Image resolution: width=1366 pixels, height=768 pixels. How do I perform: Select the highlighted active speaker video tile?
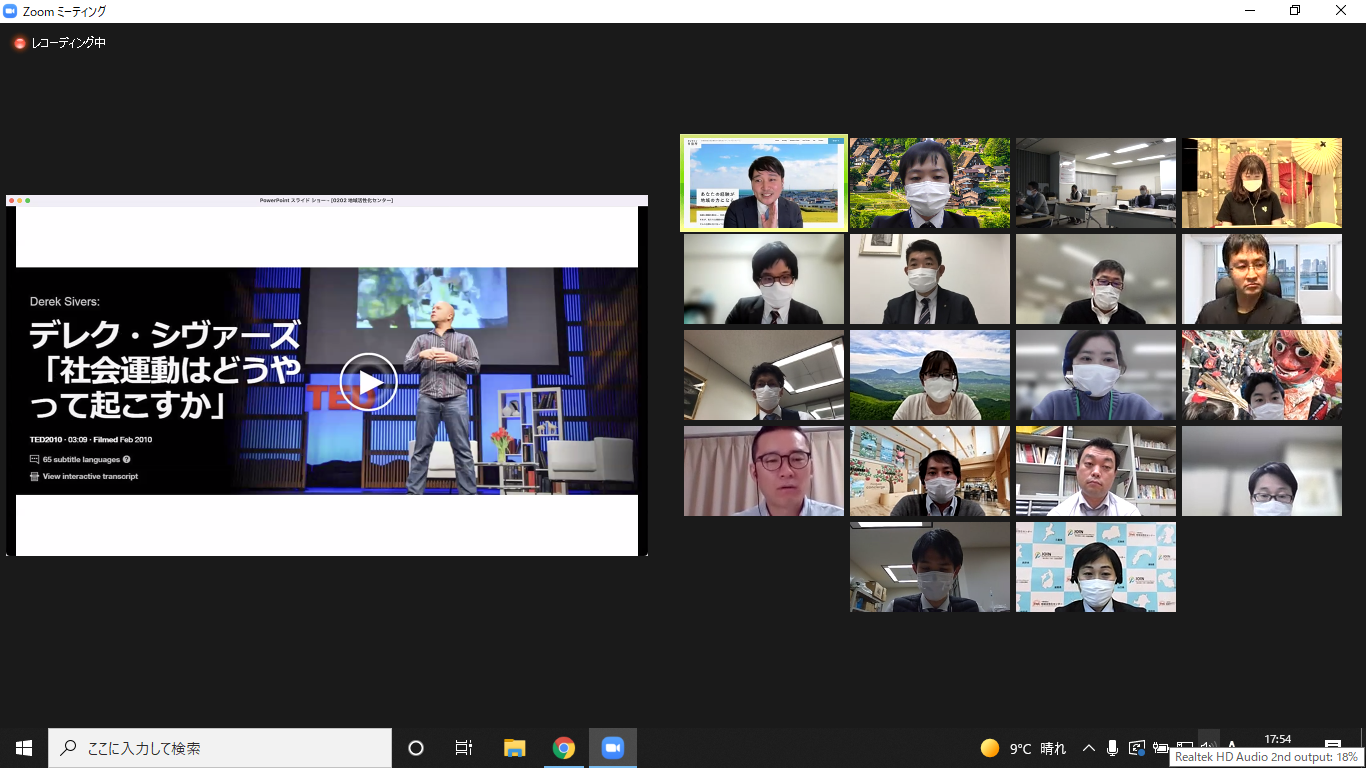point(764,183)
